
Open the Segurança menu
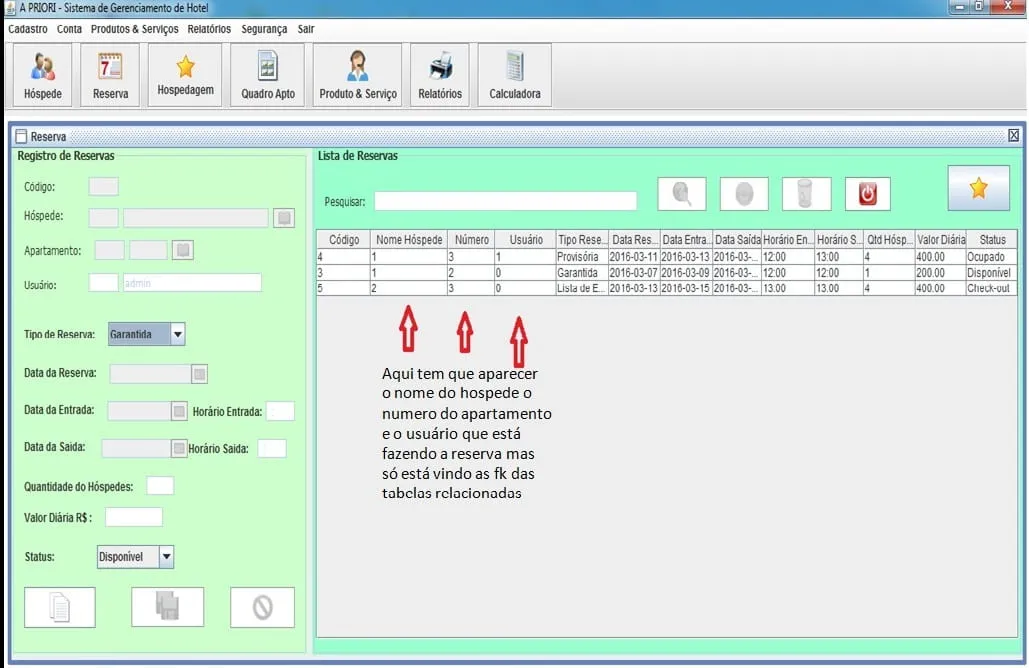click(x=264, y=29)
